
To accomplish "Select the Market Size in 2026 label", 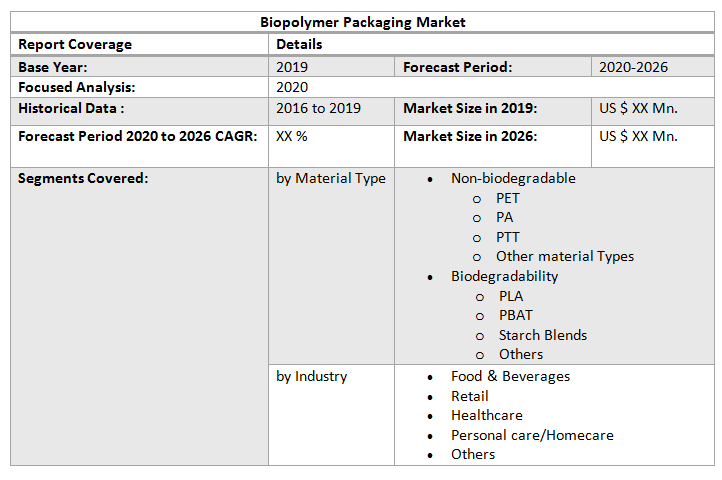I will [470, 136].
